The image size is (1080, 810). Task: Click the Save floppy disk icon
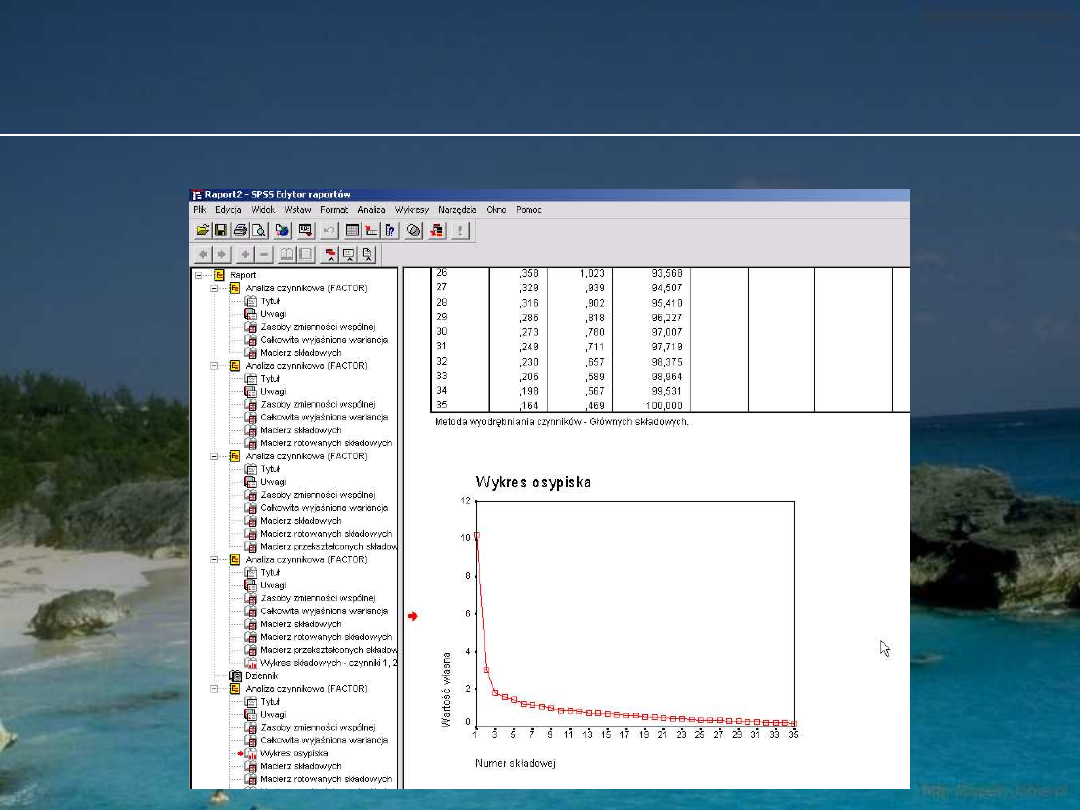point(220,230)
